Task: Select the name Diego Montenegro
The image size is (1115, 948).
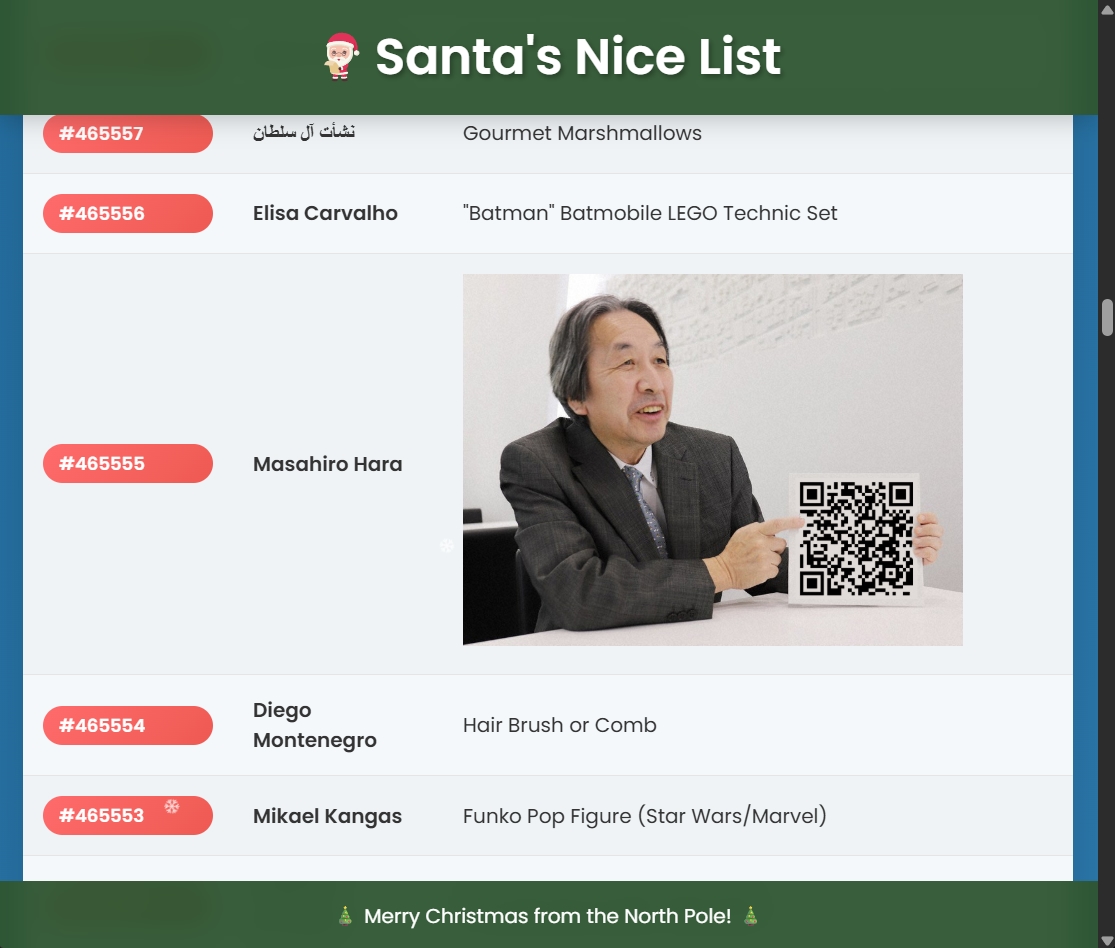Action: [x=314, y=725]
